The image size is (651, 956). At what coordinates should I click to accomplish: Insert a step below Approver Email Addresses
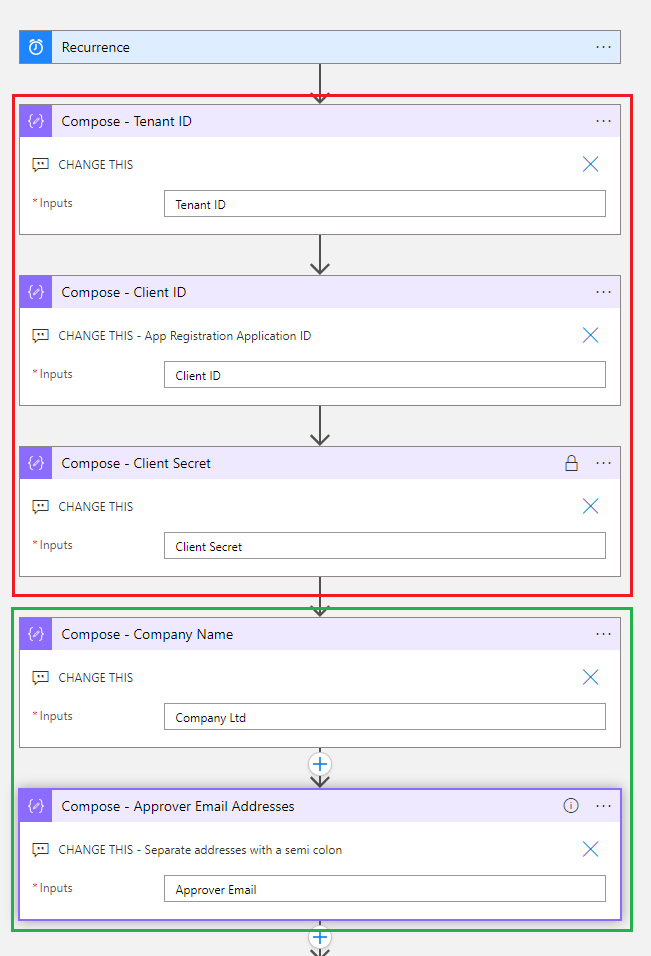pos(320,937)
